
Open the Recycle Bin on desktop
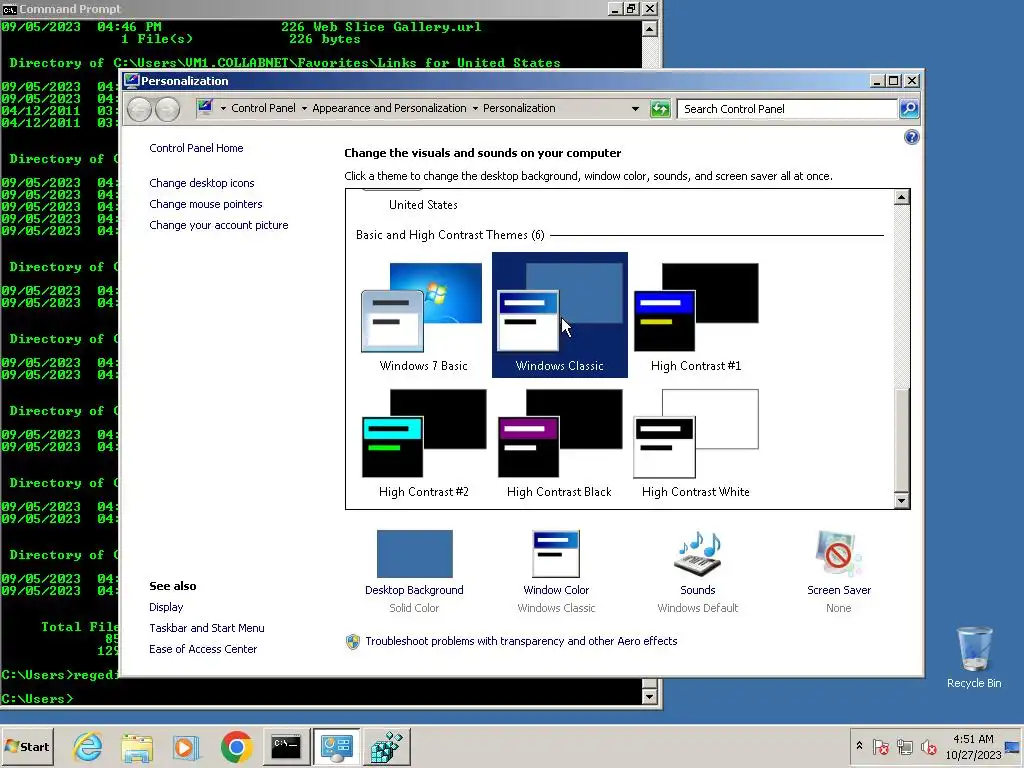974,657
